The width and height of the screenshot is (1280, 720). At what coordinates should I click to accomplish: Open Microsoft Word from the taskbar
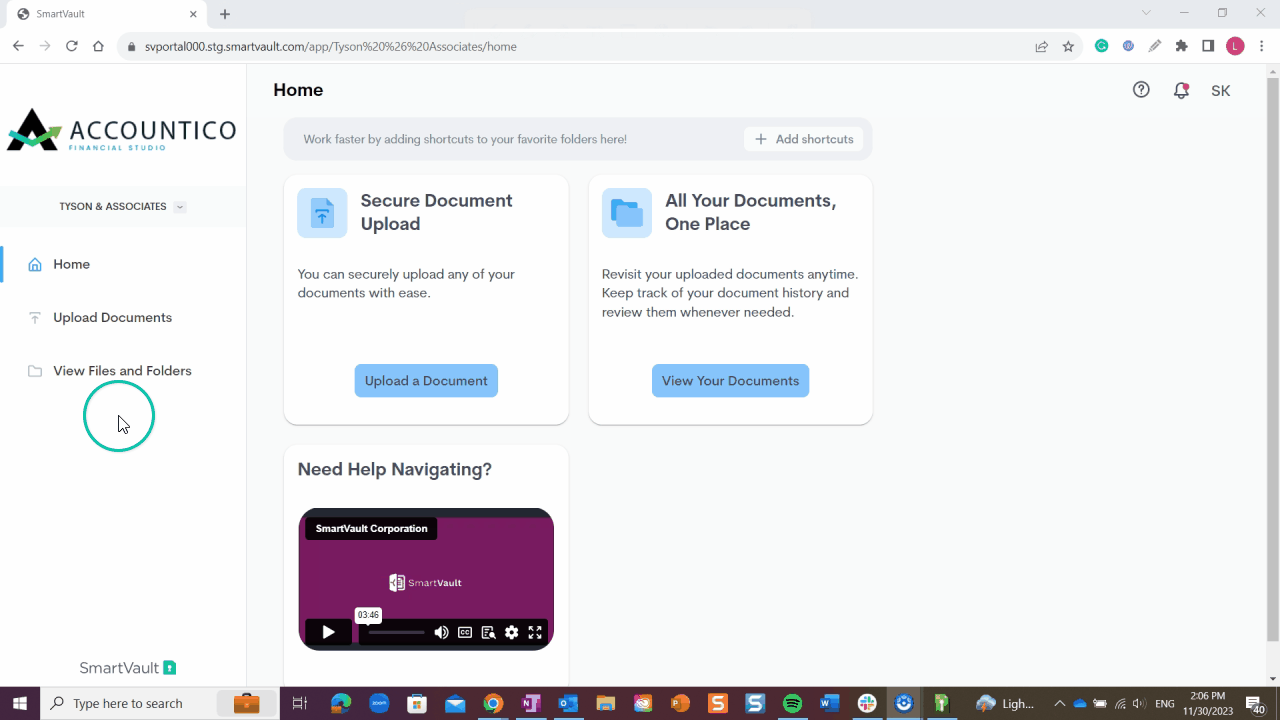(829, 704)
